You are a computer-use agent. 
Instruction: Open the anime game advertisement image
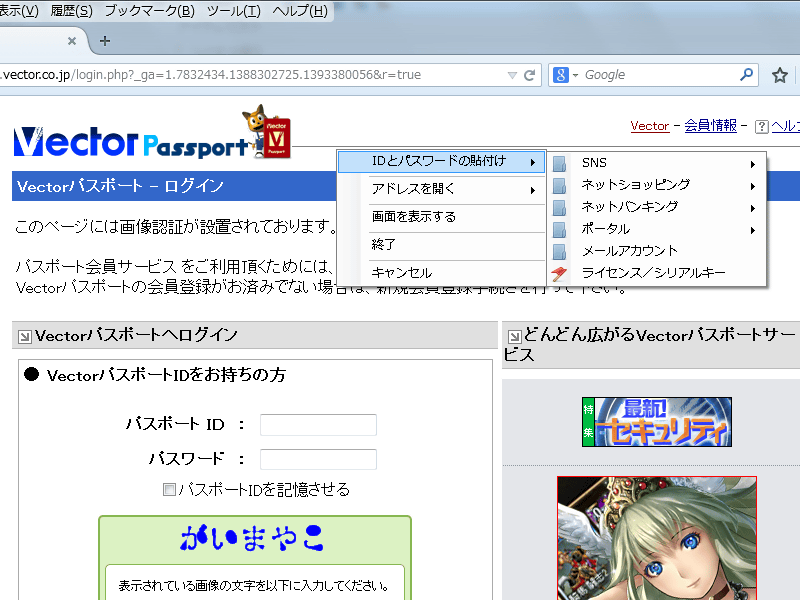point(657,538)
